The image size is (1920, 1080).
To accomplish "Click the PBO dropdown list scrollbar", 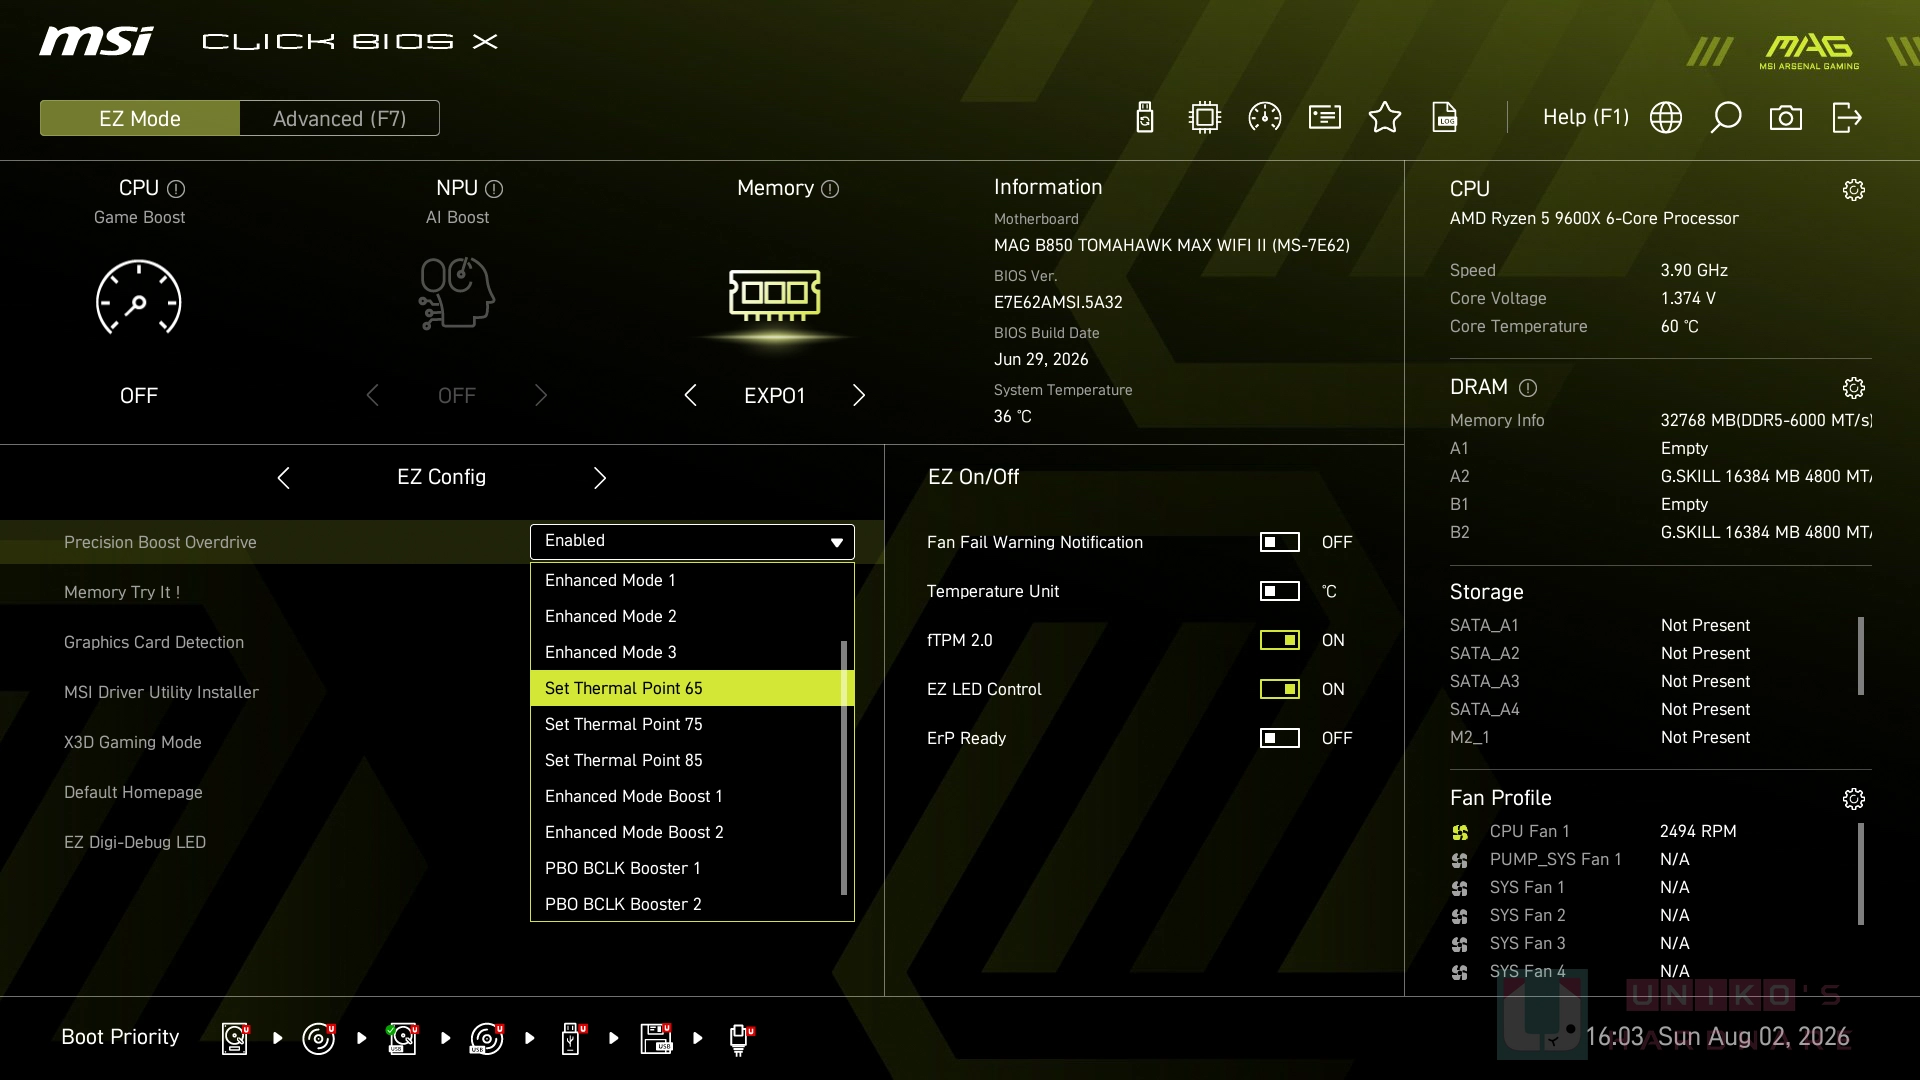I will tap(844, 768).
